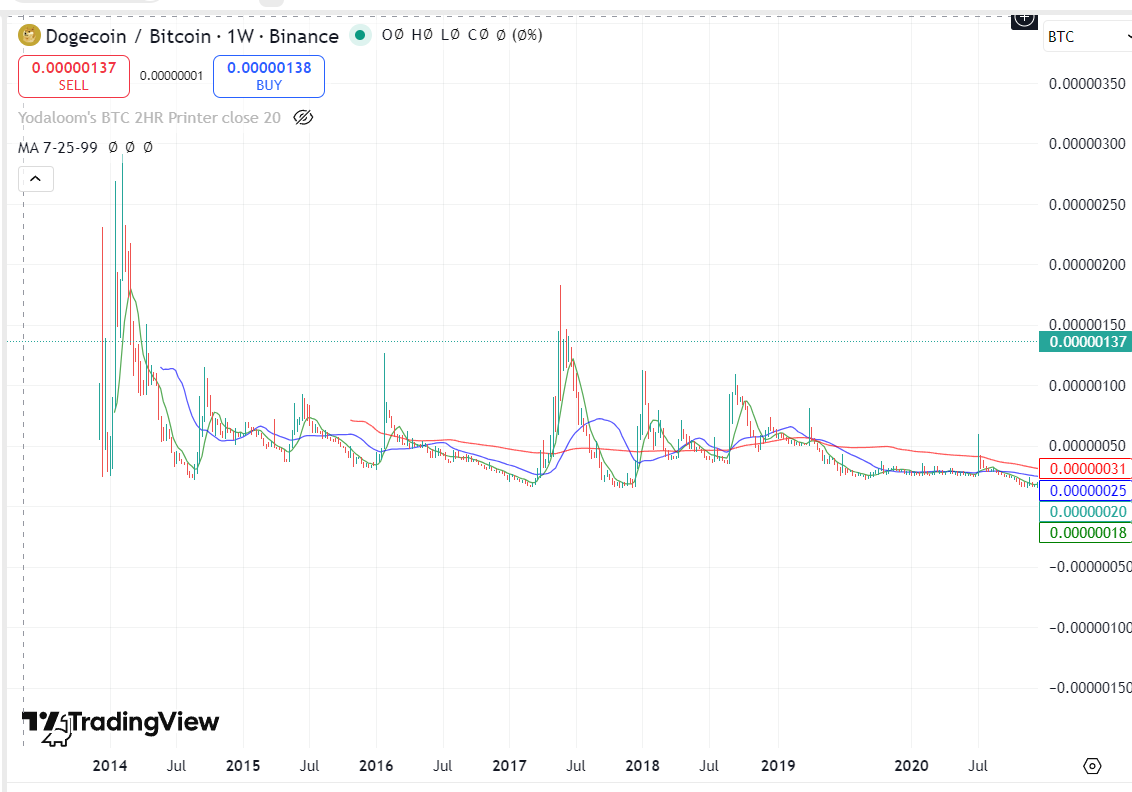Viewport: 1132px width, 792px height.
Task: Click price axis label 0.00000050
Action: pyautogui.click(x=1087, y=445)
